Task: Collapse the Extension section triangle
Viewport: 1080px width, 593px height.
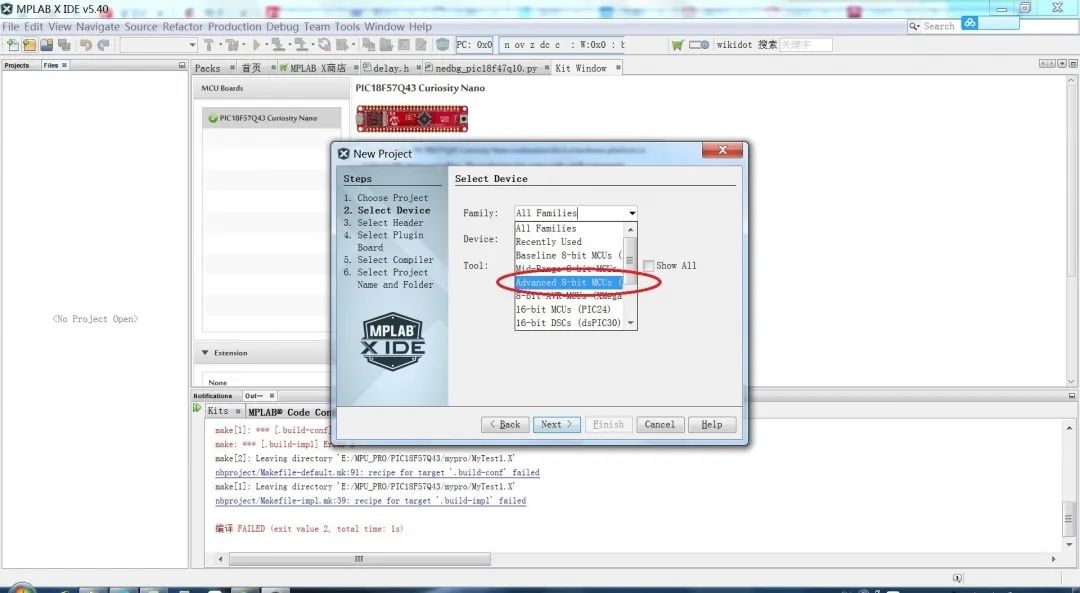Action: point(205,353)
